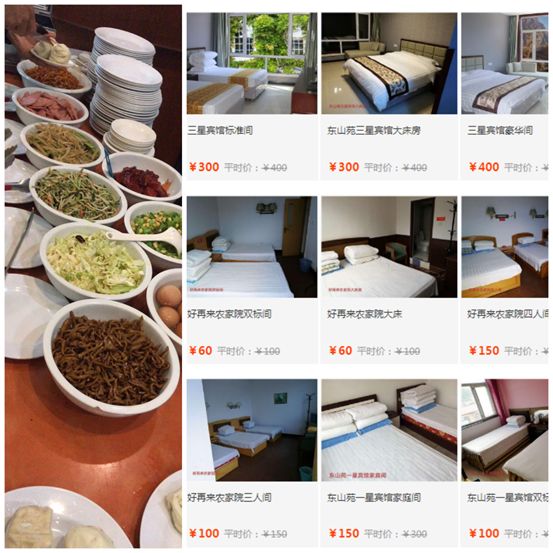Open 好再来农家院三人间 room photo

point(252,430)
